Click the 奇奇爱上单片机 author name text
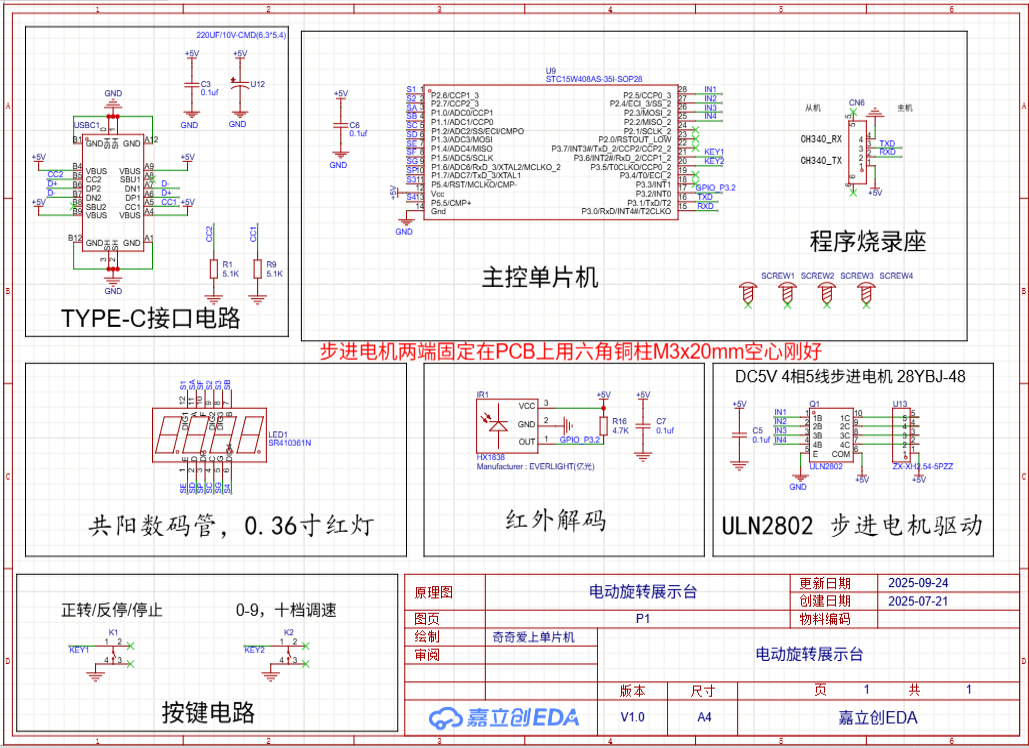The height and width of the screenshot is (748, 1029). pos(536,638)
